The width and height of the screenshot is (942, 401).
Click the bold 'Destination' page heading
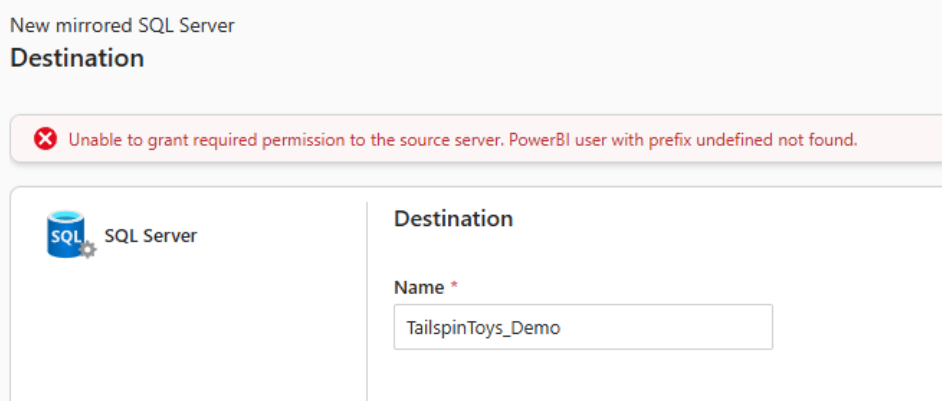pyautogui.click(x=77, y=58)
